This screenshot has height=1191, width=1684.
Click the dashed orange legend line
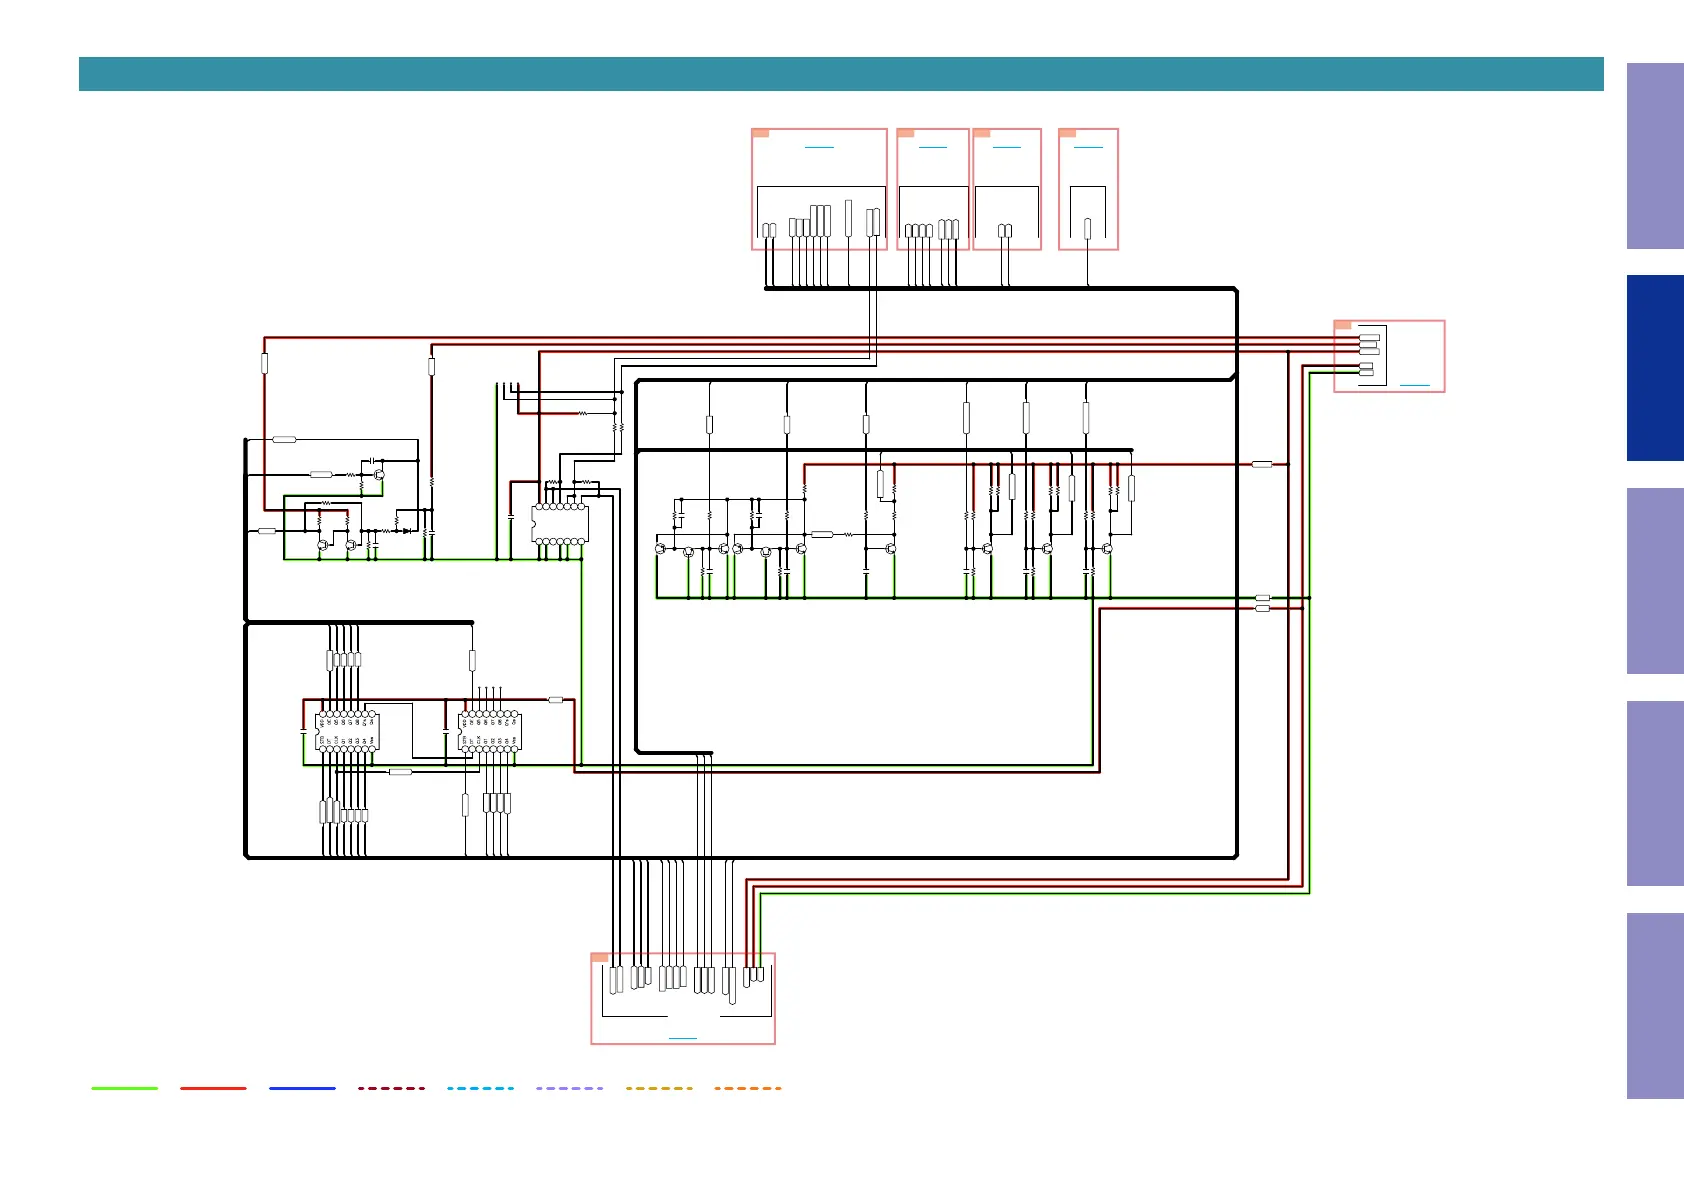[748, 1088]
